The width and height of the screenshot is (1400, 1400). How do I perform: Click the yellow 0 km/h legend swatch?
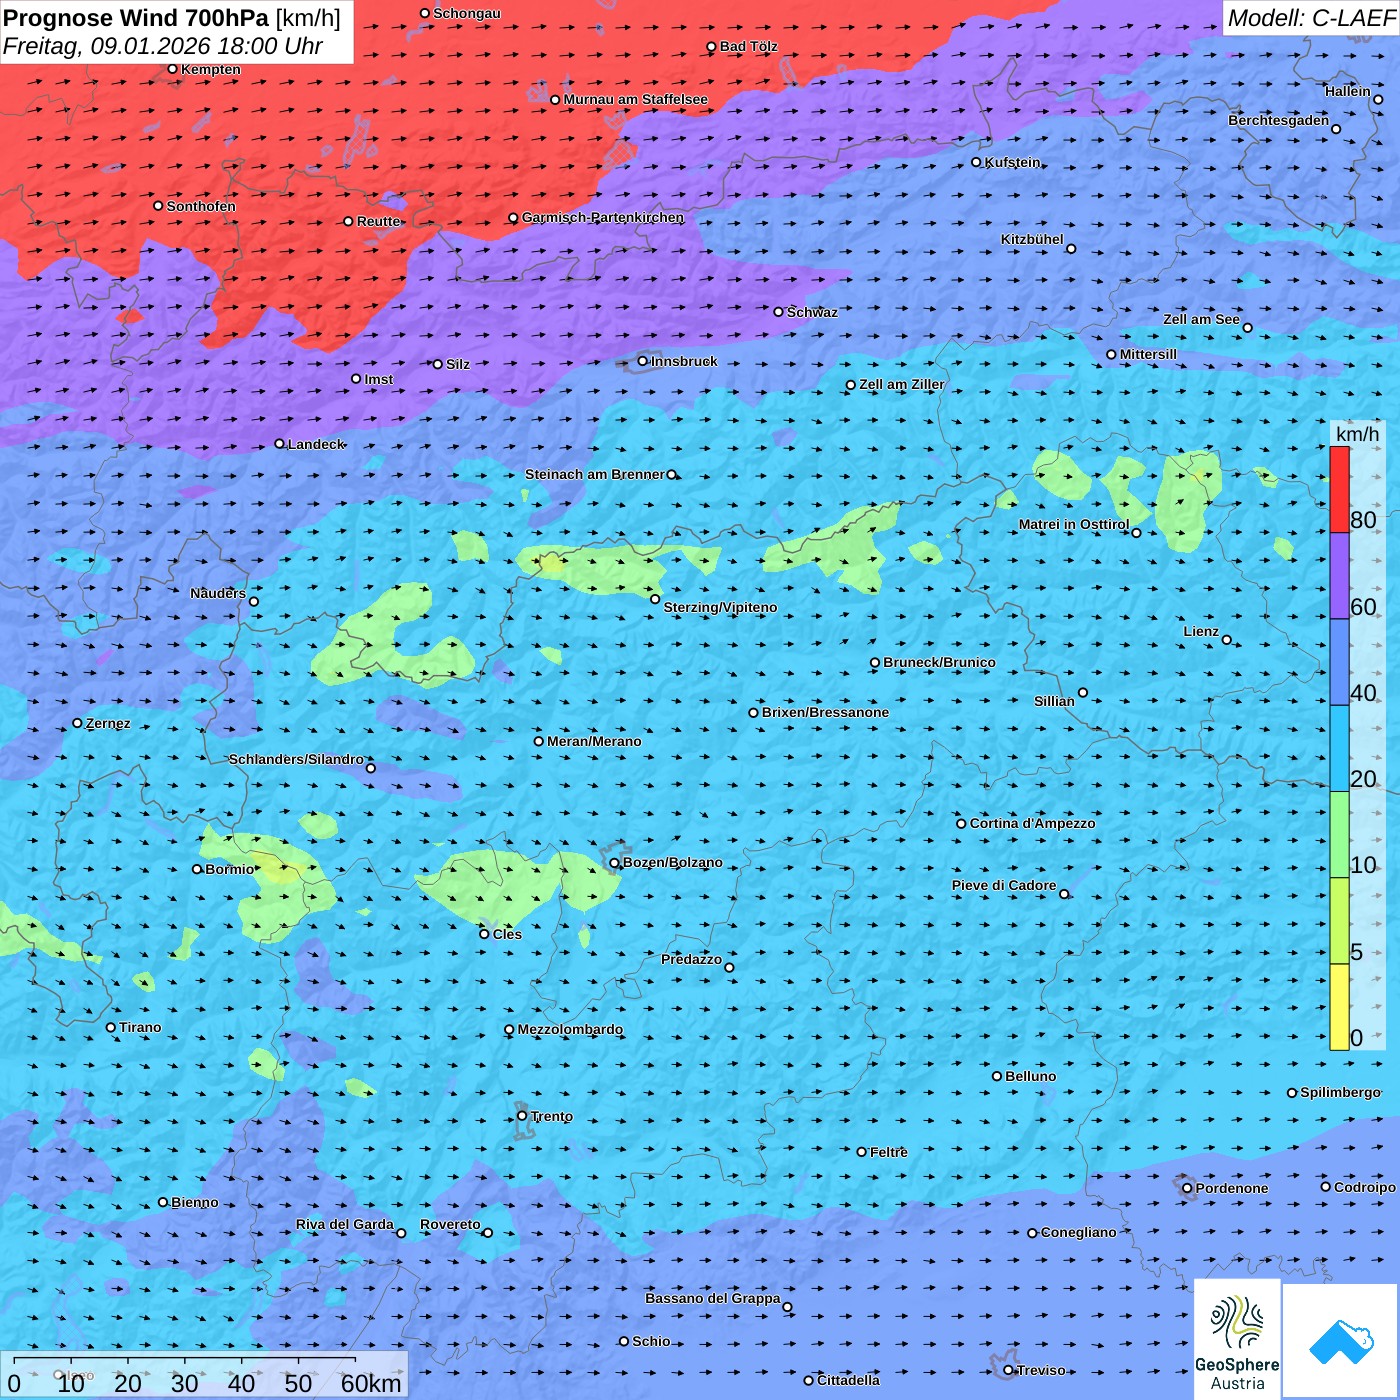pos(1339,1007)
